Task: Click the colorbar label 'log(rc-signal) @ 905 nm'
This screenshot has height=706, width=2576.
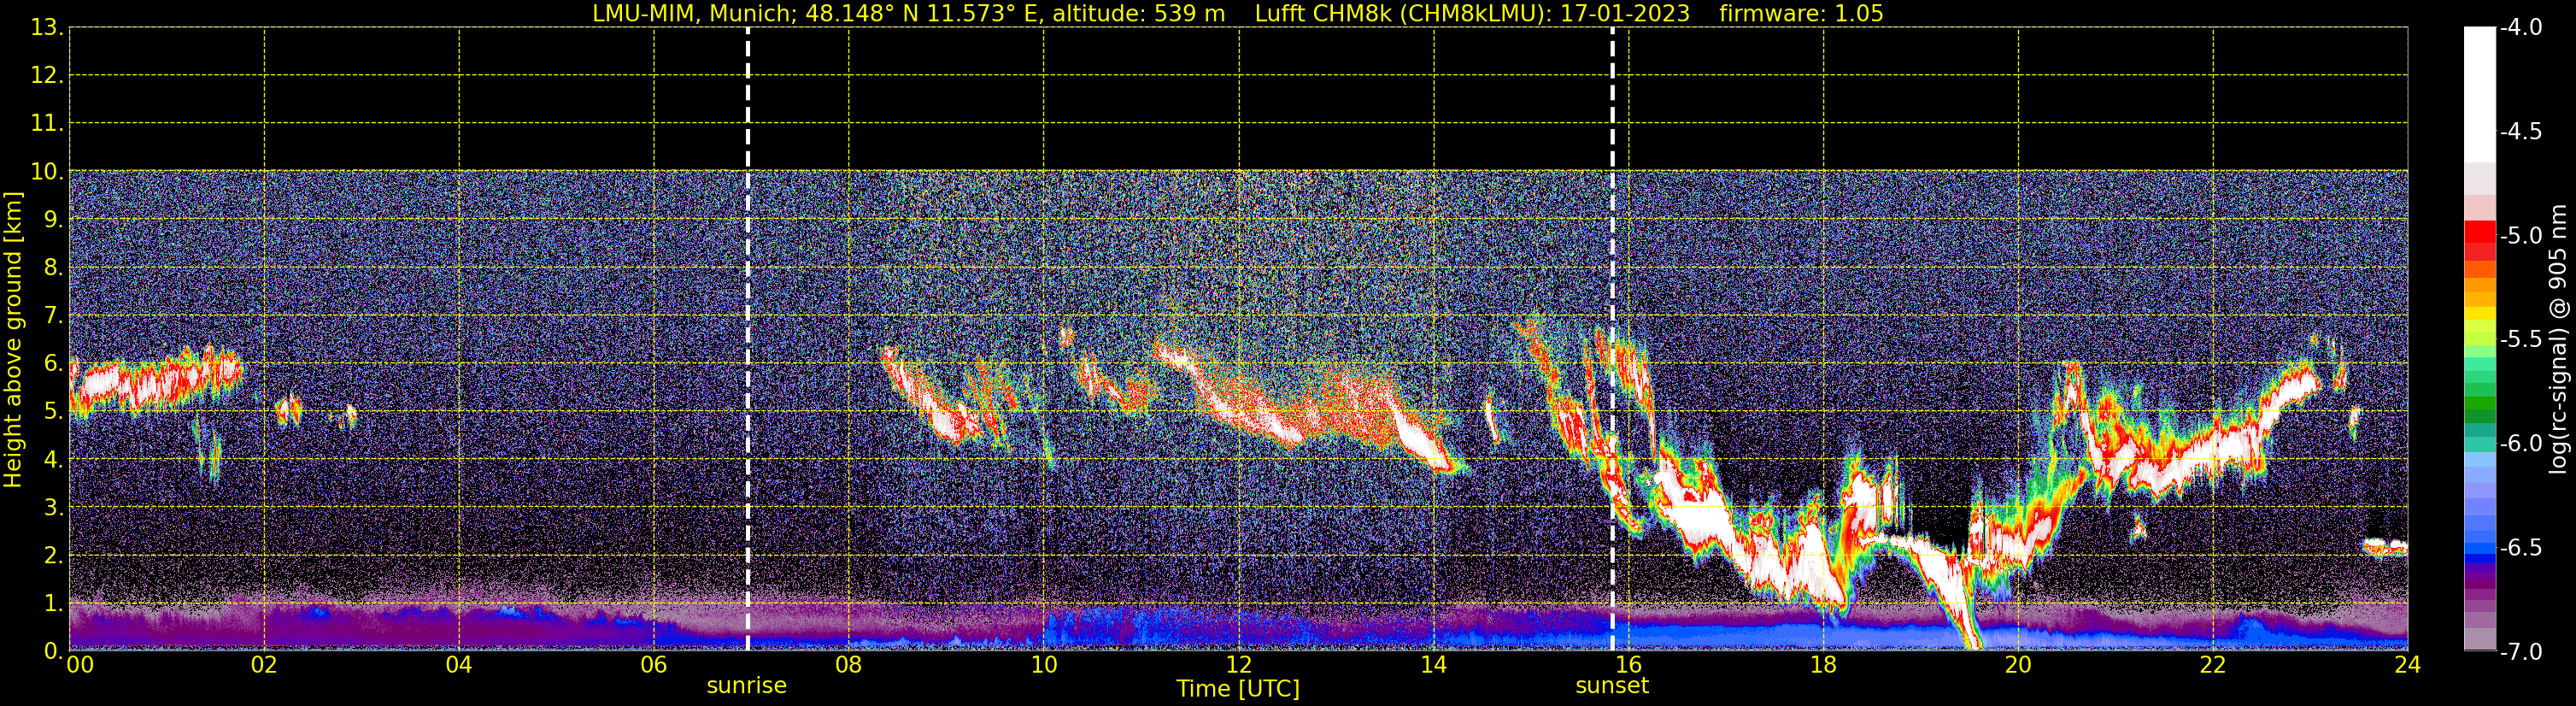Action: click(2558, 339)
